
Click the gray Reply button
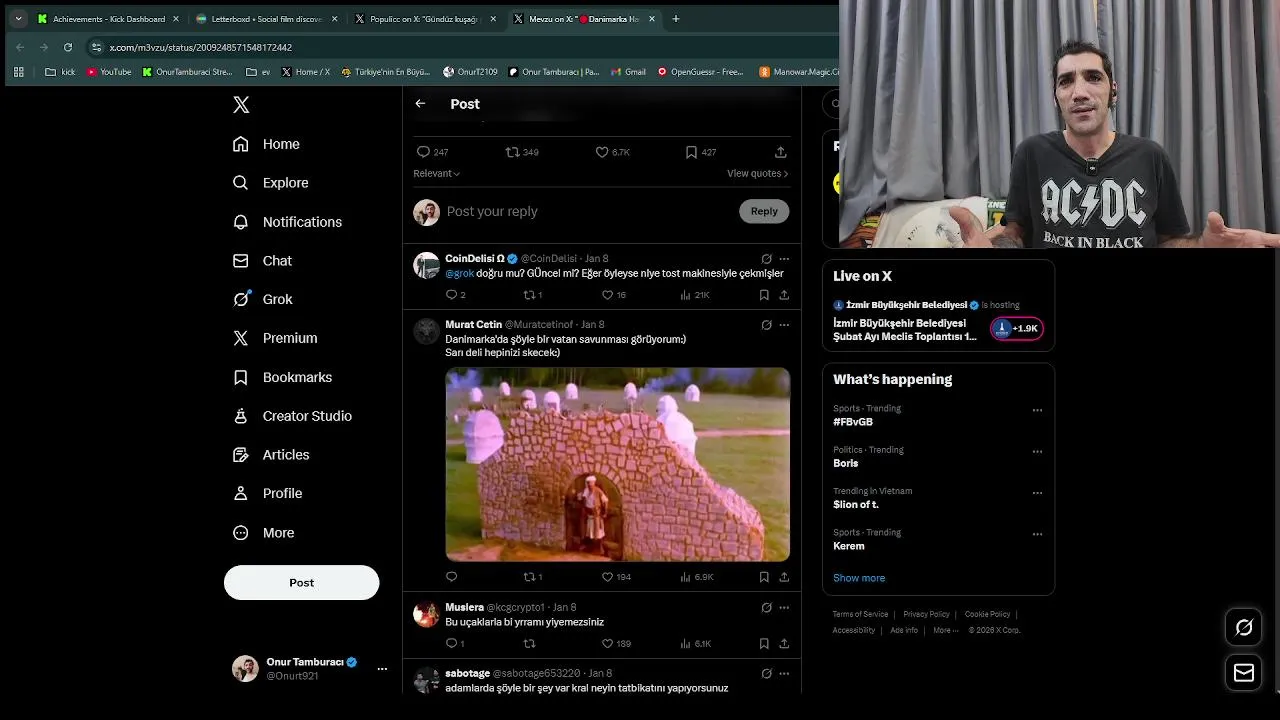click(764, 211)
